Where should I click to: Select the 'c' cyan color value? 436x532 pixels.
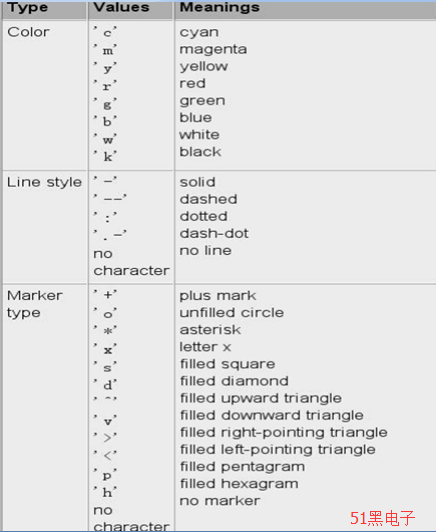coord(105,32)
